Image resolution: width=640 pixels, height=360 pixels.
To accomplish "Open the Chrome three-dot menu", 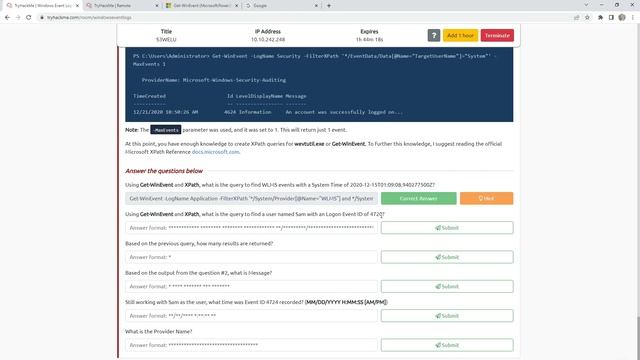I will point(633,18).
